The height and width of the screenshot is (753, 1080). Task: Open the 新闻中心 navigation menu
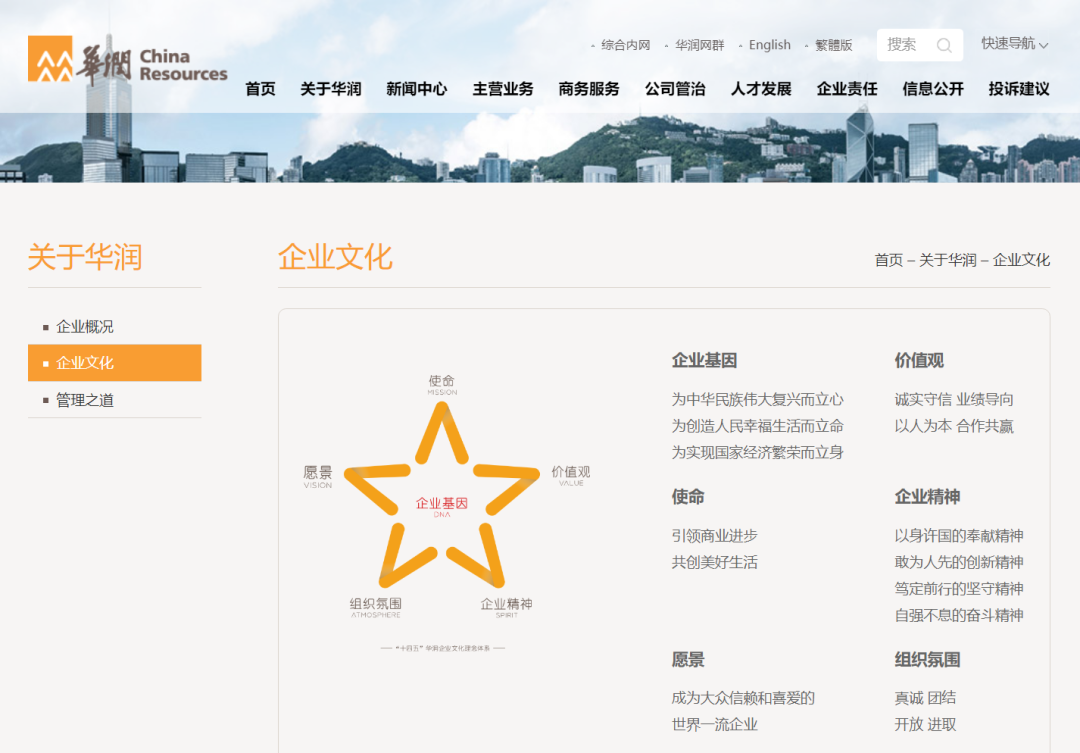417,89
